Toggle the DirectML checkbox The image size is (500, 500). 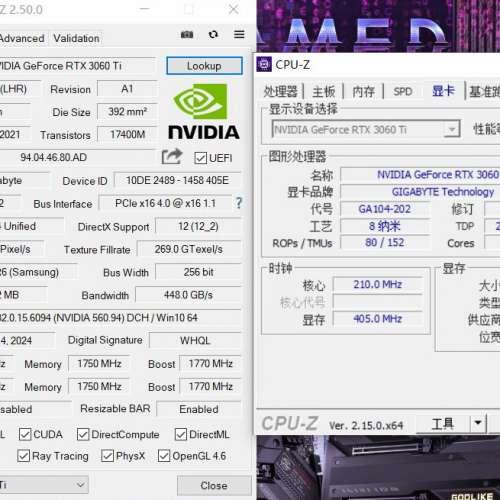click(x=181, y=434)
